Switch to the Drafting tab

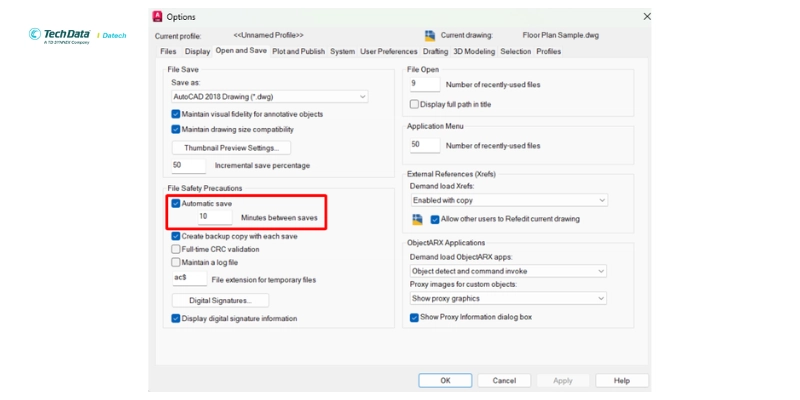point(435,52)
